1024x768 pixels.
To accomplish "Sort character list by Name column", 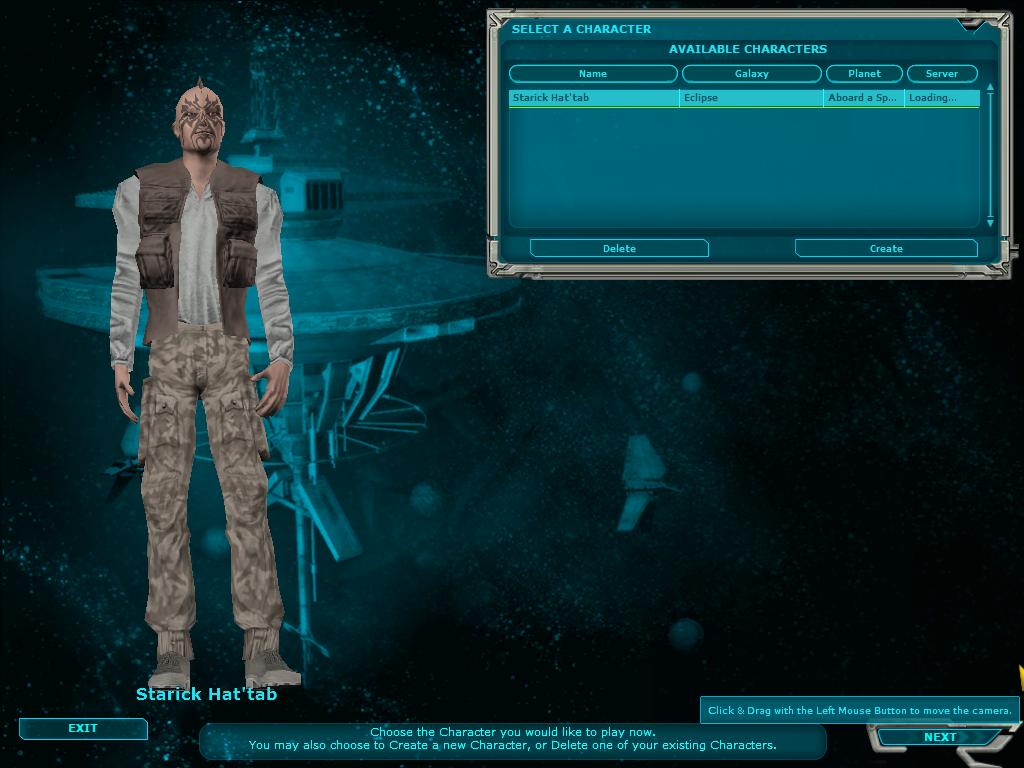I will tap(593, 74).
